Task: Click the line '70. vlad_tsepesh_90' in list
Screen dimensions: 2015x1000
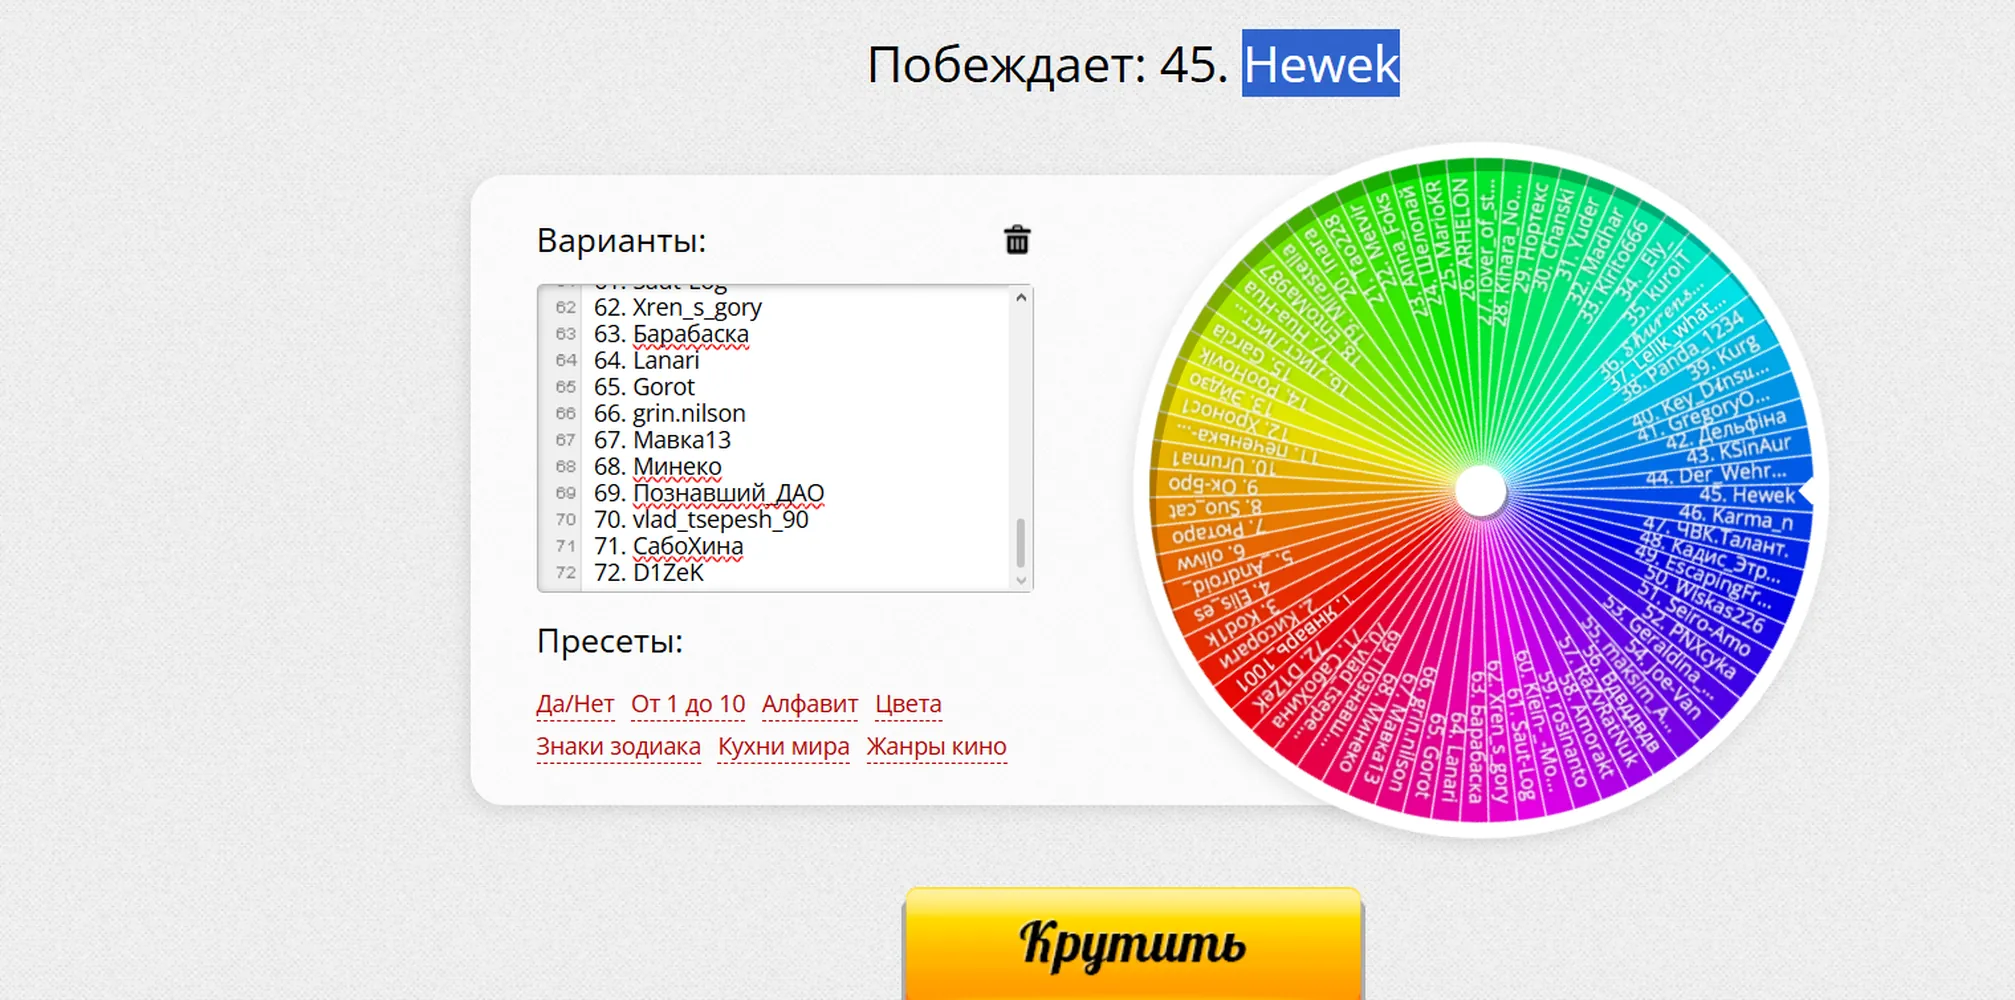Action: tap(701, 519)
